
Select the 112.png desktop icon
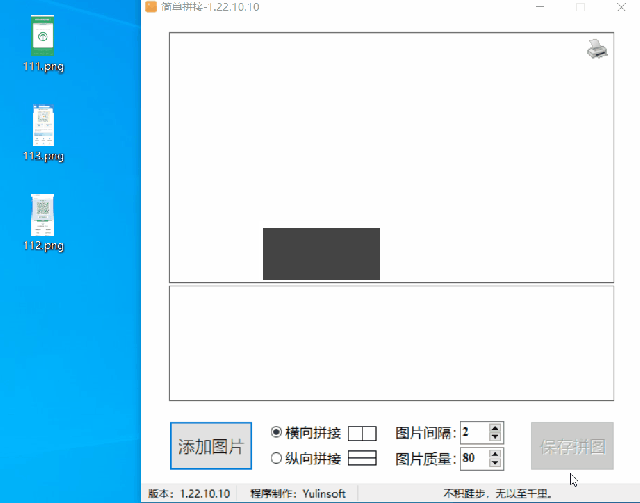pos(43,223)
